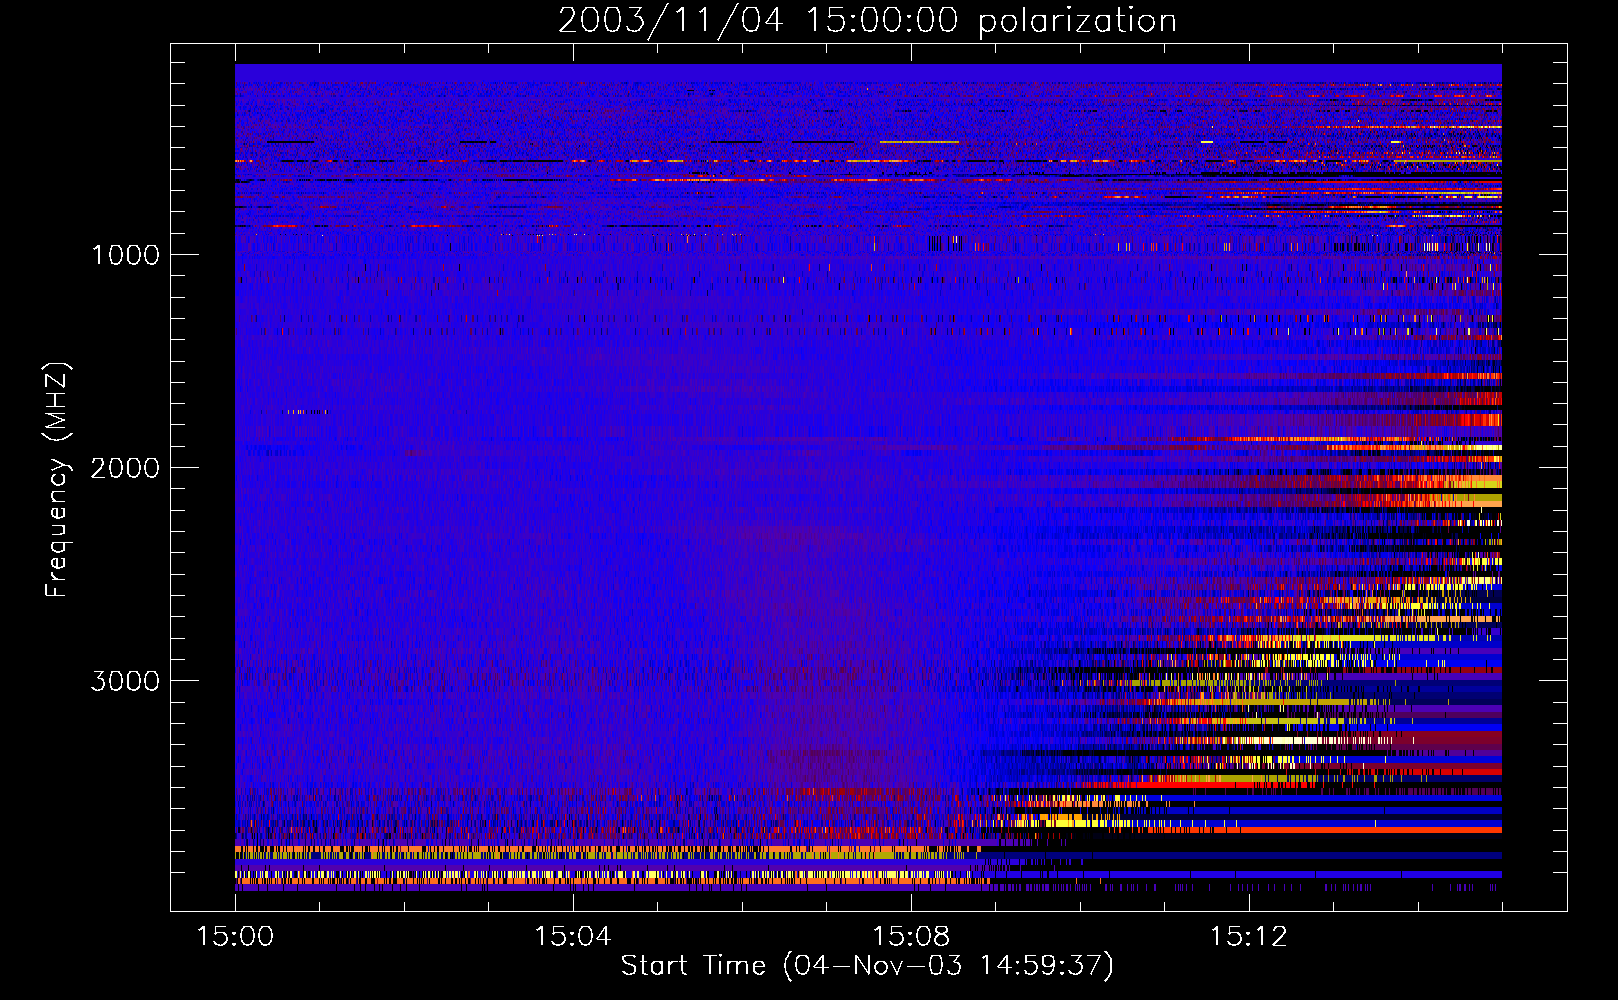This screenshot has height=1000, width=1618.
Task: Click the 1000 frequency tick label
Action: pos(125,255)
